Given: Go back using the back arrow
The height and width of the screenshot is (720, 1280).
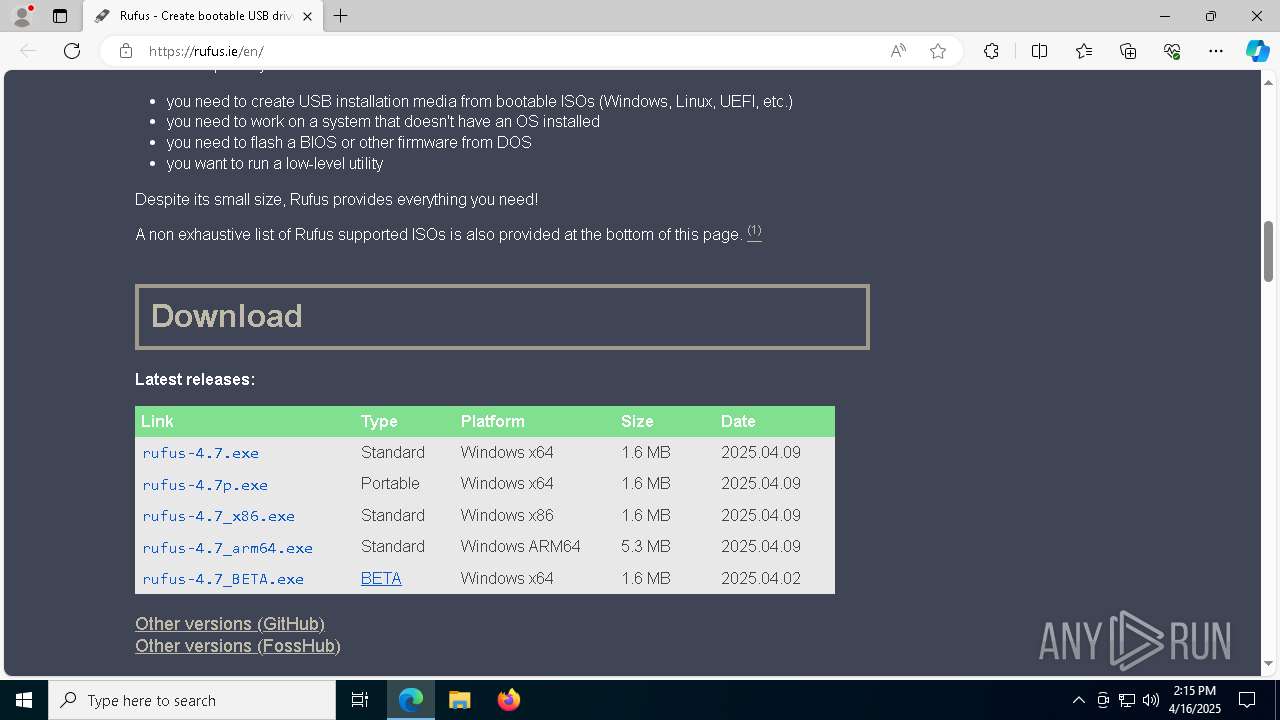Looking at the screenshot, I should coord(28,51).
